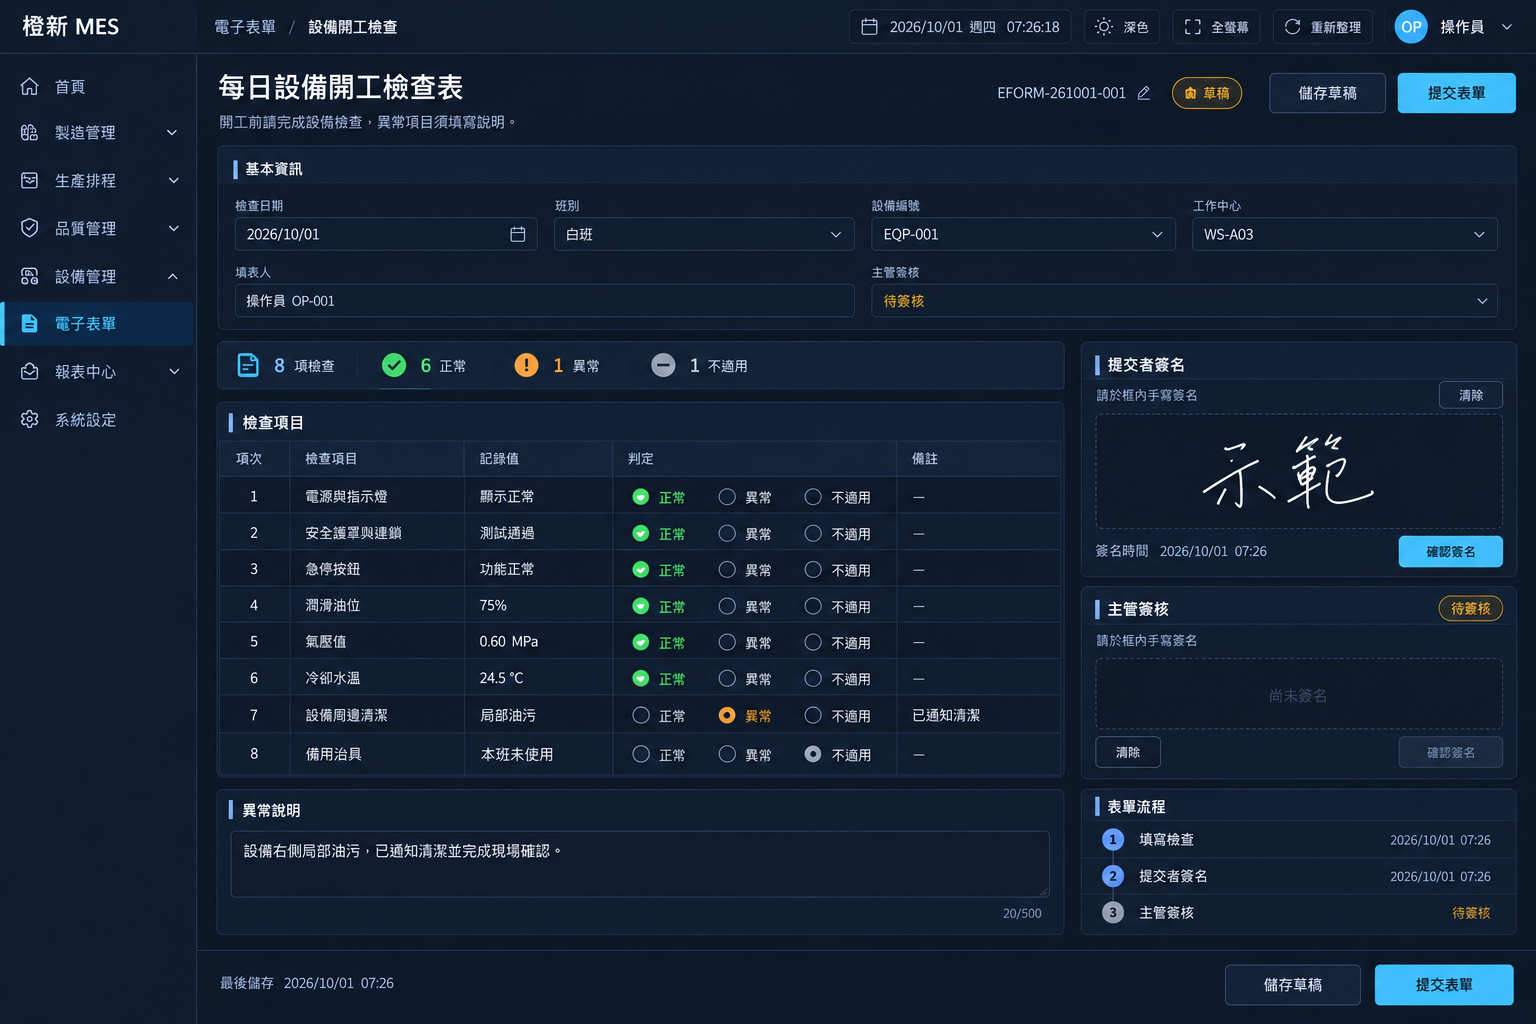The image size is (1536, 1024).
Task: Expand the 品質管理 menu chevron
Action: point(173,228)
